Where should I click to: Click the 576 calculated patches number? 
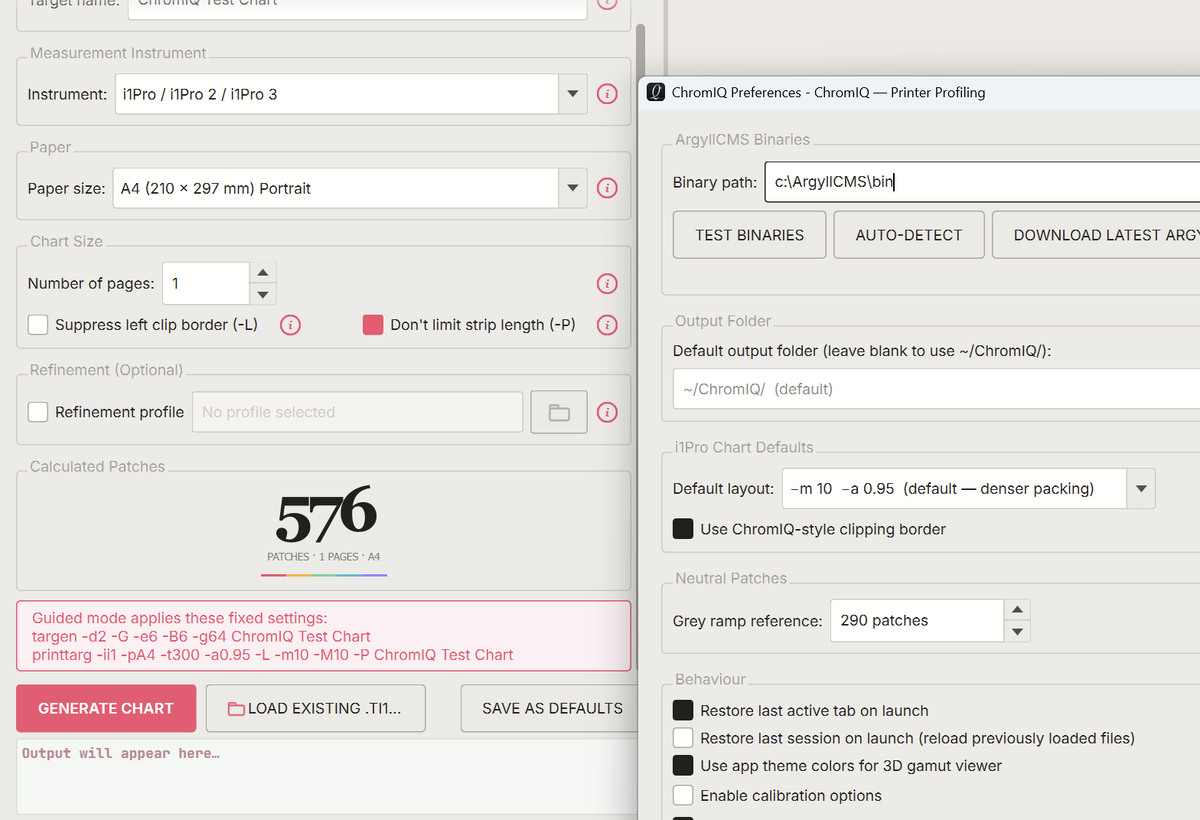tap(326, 514)
